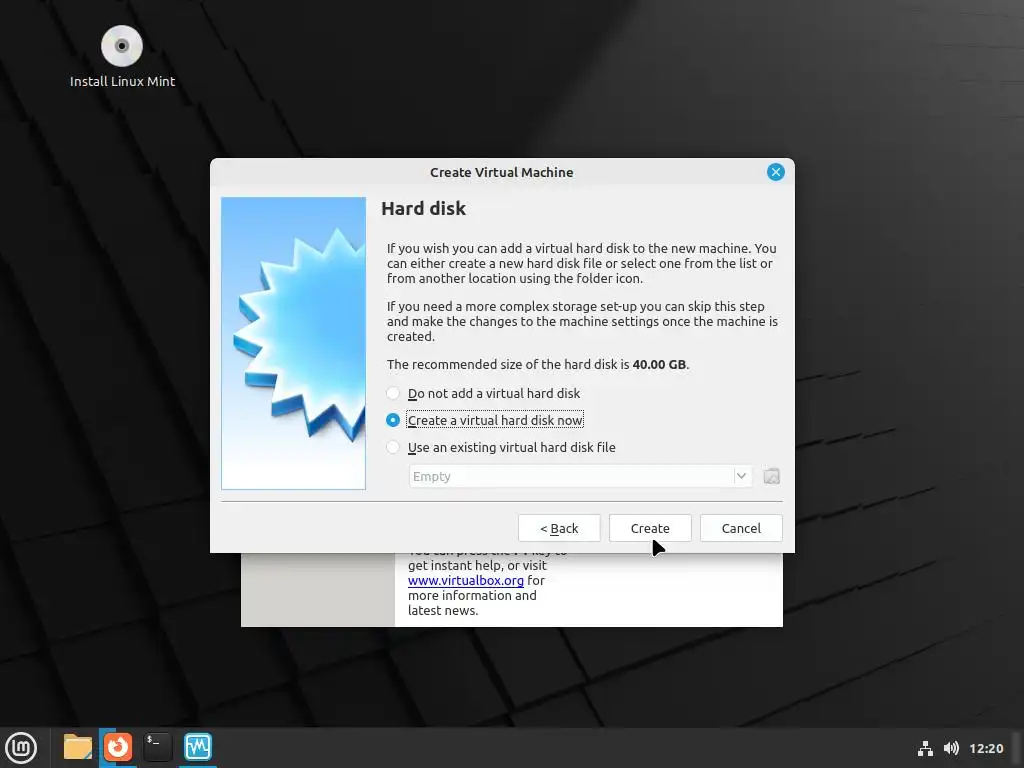The width and height of the screenshot is (1024, 768).
Task: Click the recommended size '40.00 GB' text
Action: tap(660, 364)
